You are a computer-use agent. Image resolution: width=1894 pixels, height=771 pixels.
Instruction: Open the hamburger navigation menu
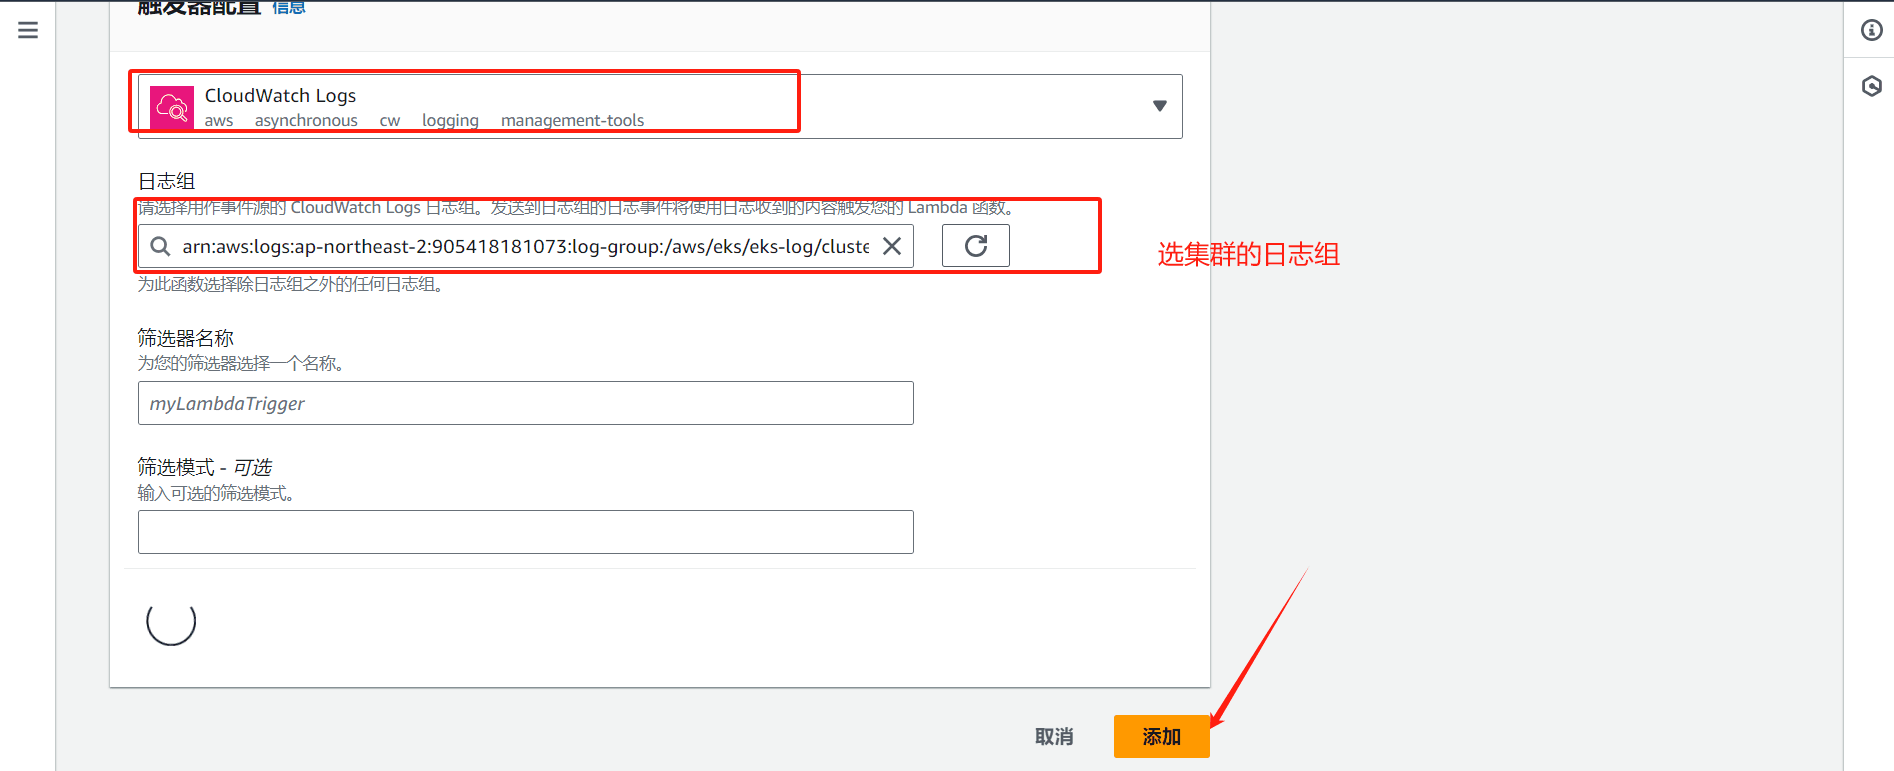tap(28, 30)
